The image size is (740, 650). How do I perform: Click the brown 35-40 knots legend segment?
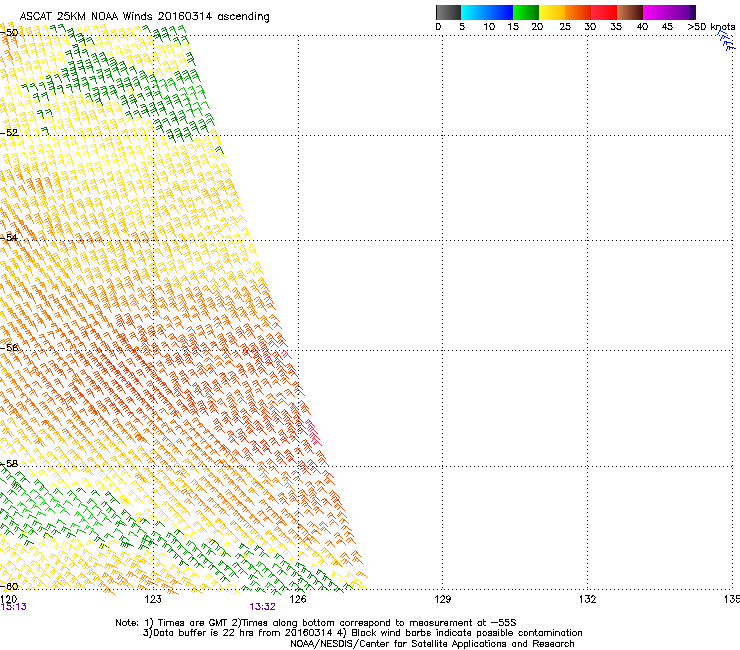click(x=630, y=12)
